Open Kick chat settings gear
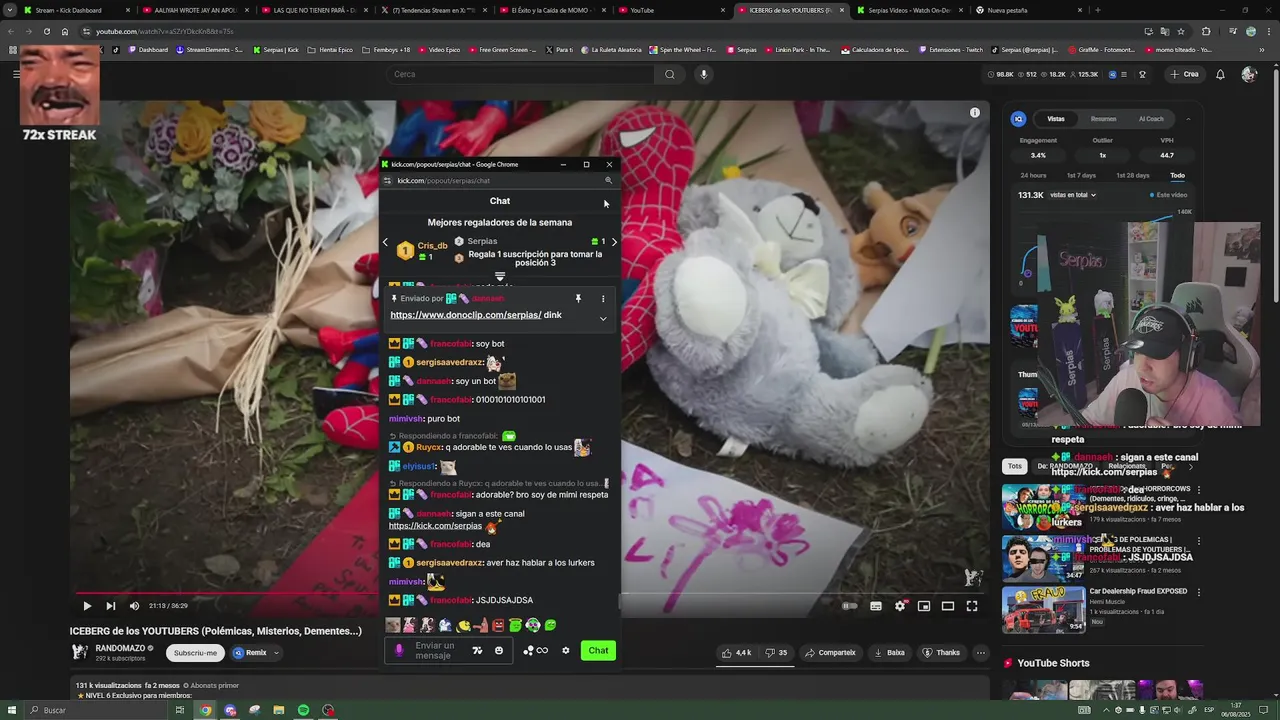The width and height of the screenshot is (1280, 720). (566, 651)
